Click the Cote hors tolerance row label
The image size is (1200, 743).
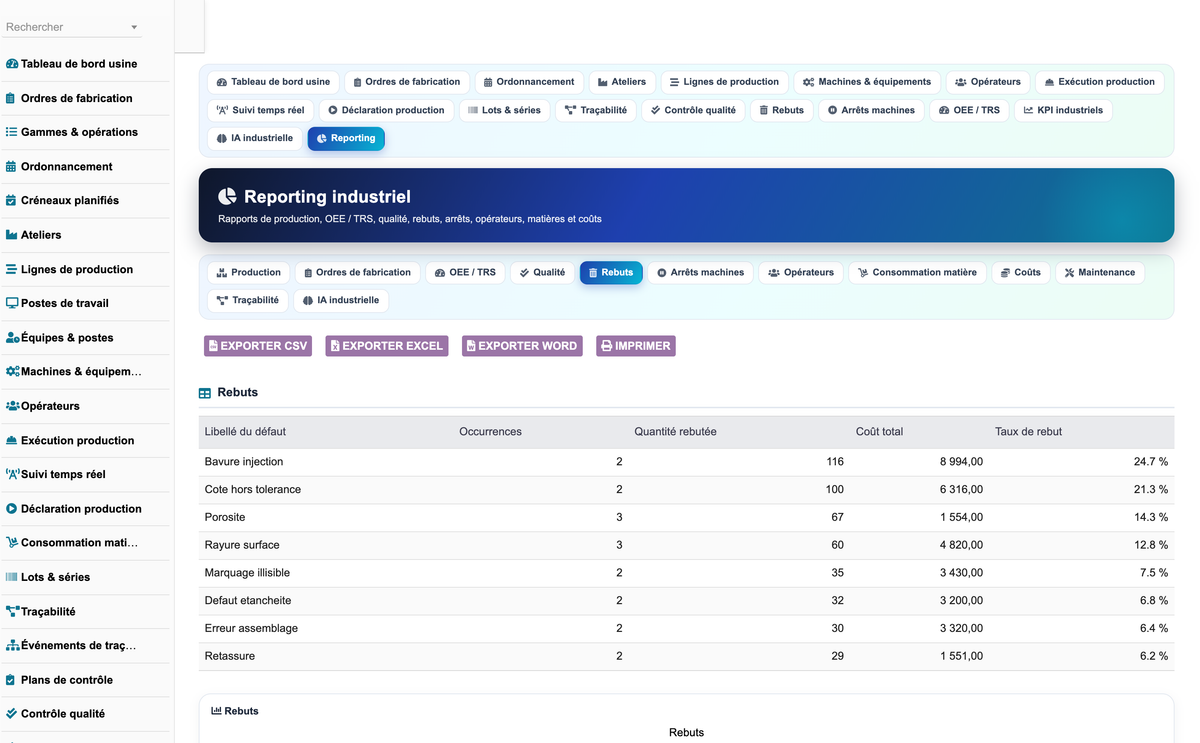coord(253,490)
